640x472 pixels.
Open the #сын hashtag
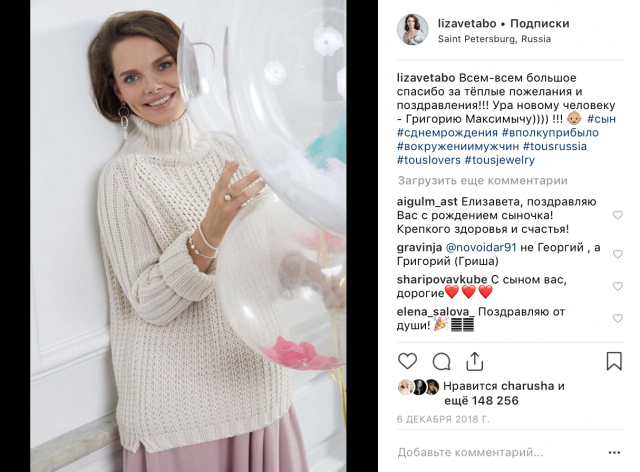click(x=601, y=119)
